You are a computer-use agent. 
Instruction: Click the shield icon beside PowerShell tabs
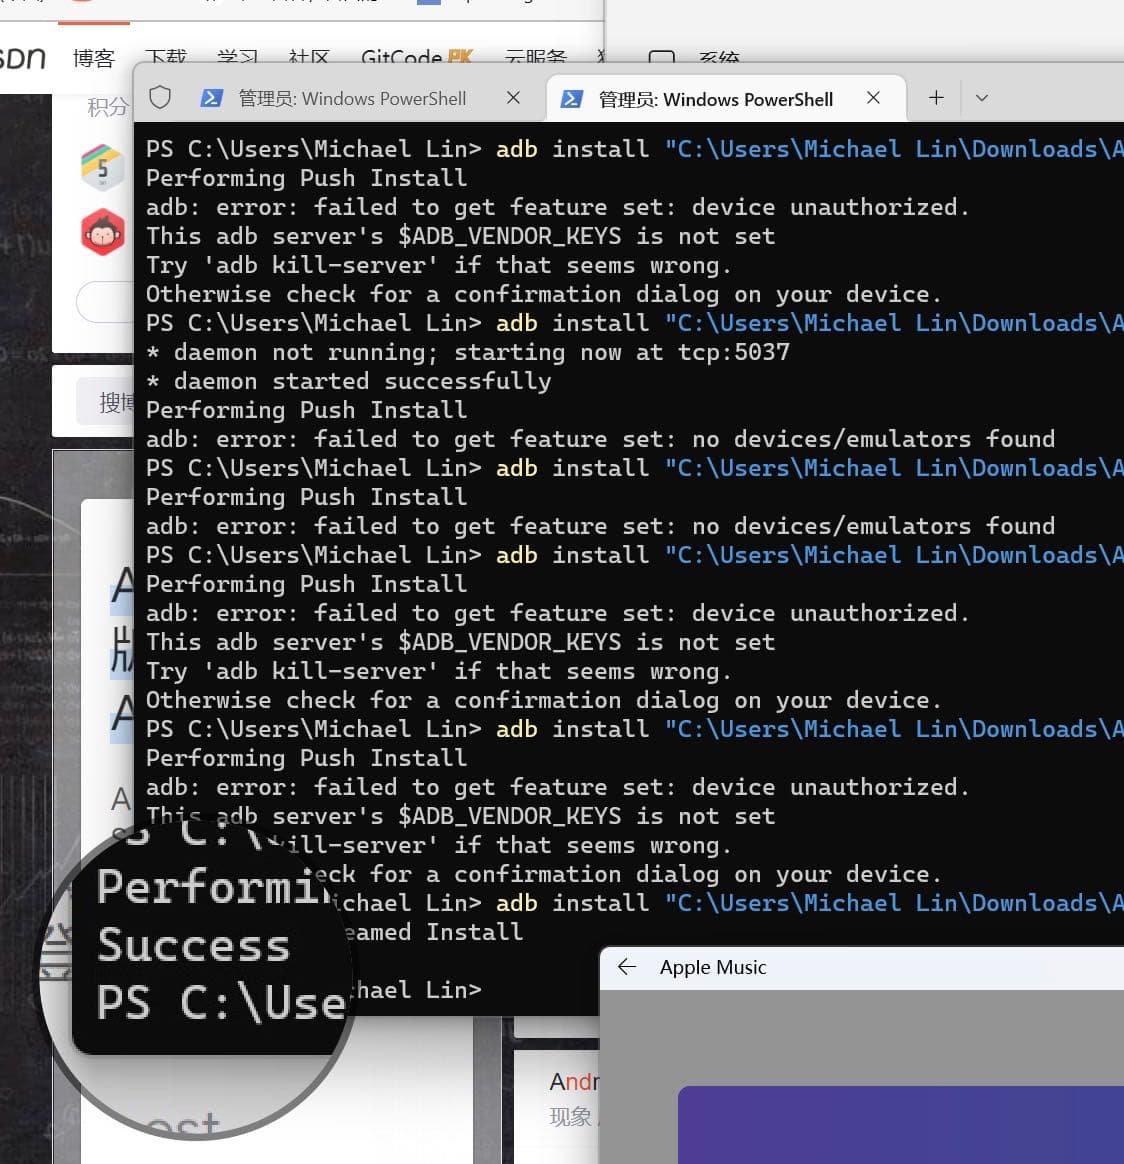(160, 97)
